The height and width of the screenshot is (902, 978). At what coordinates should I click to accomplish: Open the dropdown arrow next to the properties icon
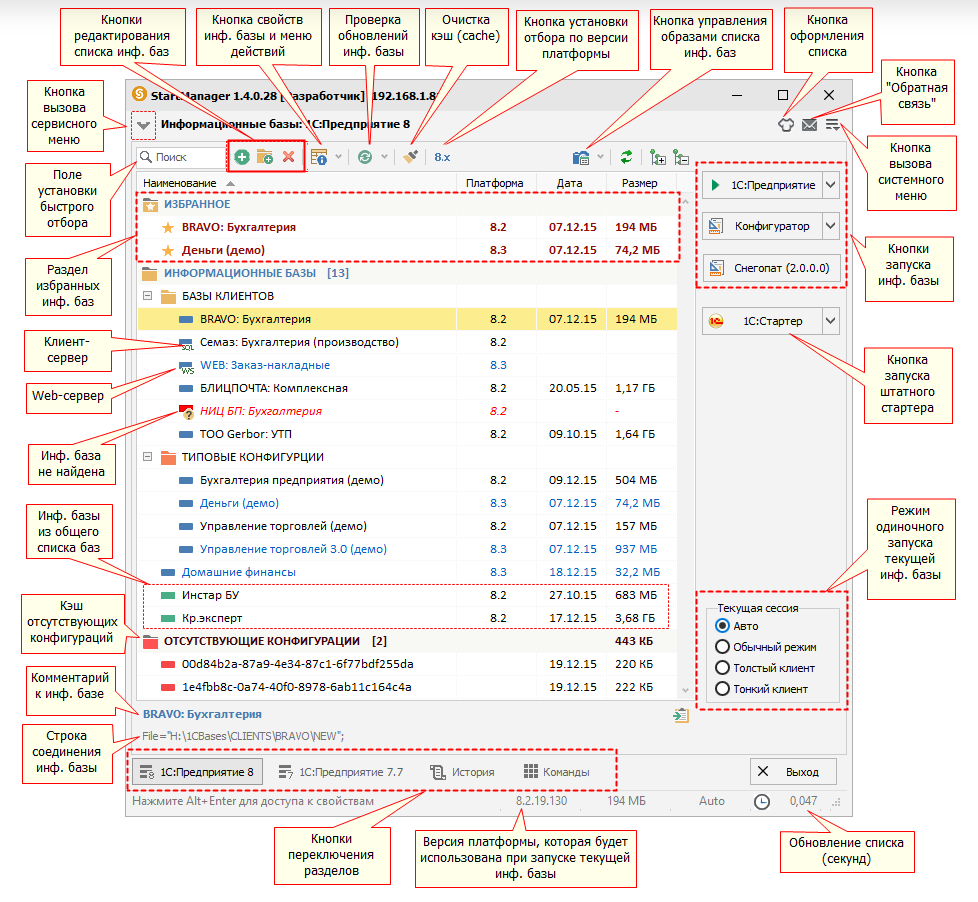[x=338, y=157]
